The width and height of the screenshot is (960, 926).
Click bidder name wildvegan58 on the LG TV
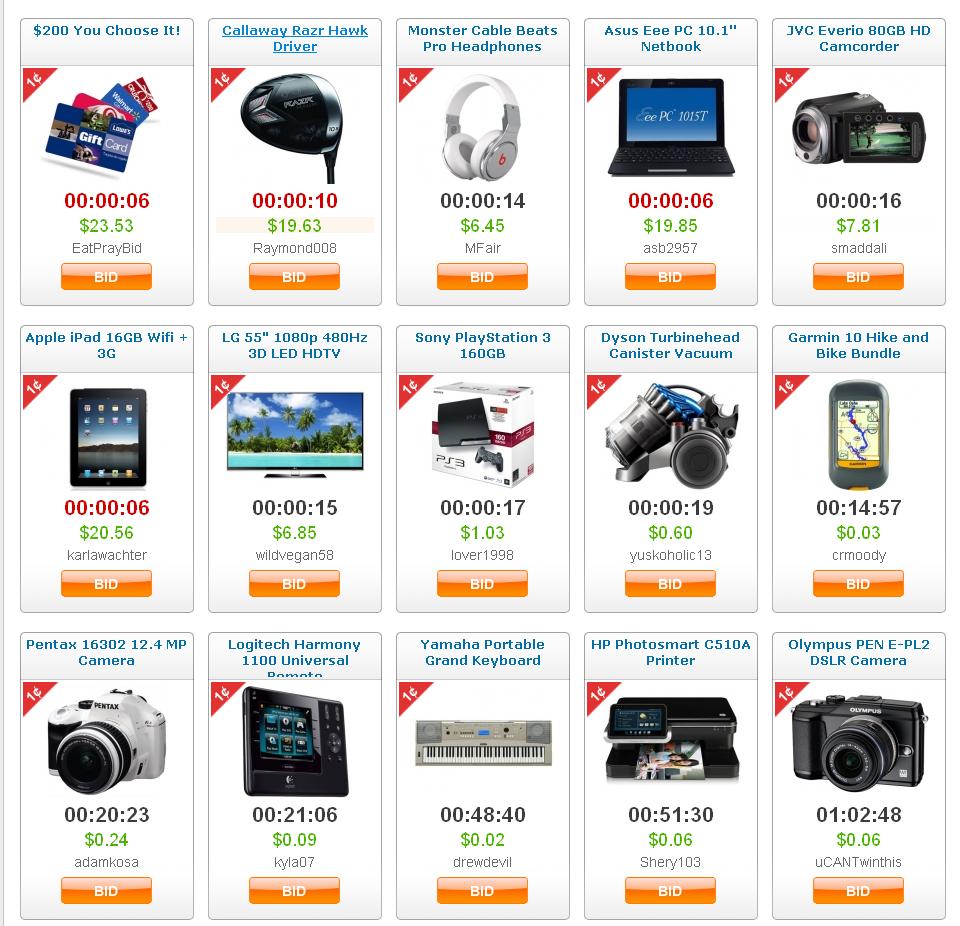click(x=294, y=555)
